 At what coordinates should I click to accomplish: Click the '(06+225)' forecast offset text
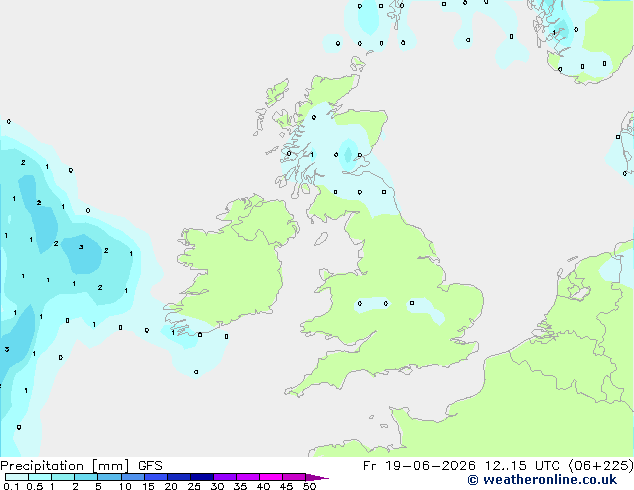(x=601, y=466)
